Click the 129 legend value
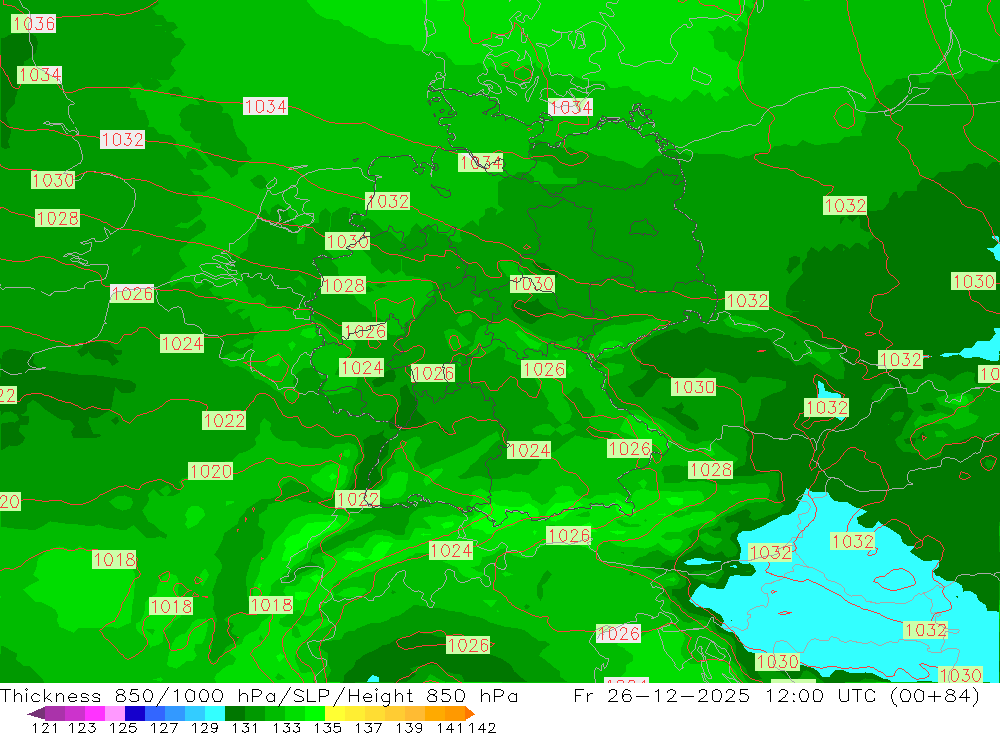 coord(205,727)
